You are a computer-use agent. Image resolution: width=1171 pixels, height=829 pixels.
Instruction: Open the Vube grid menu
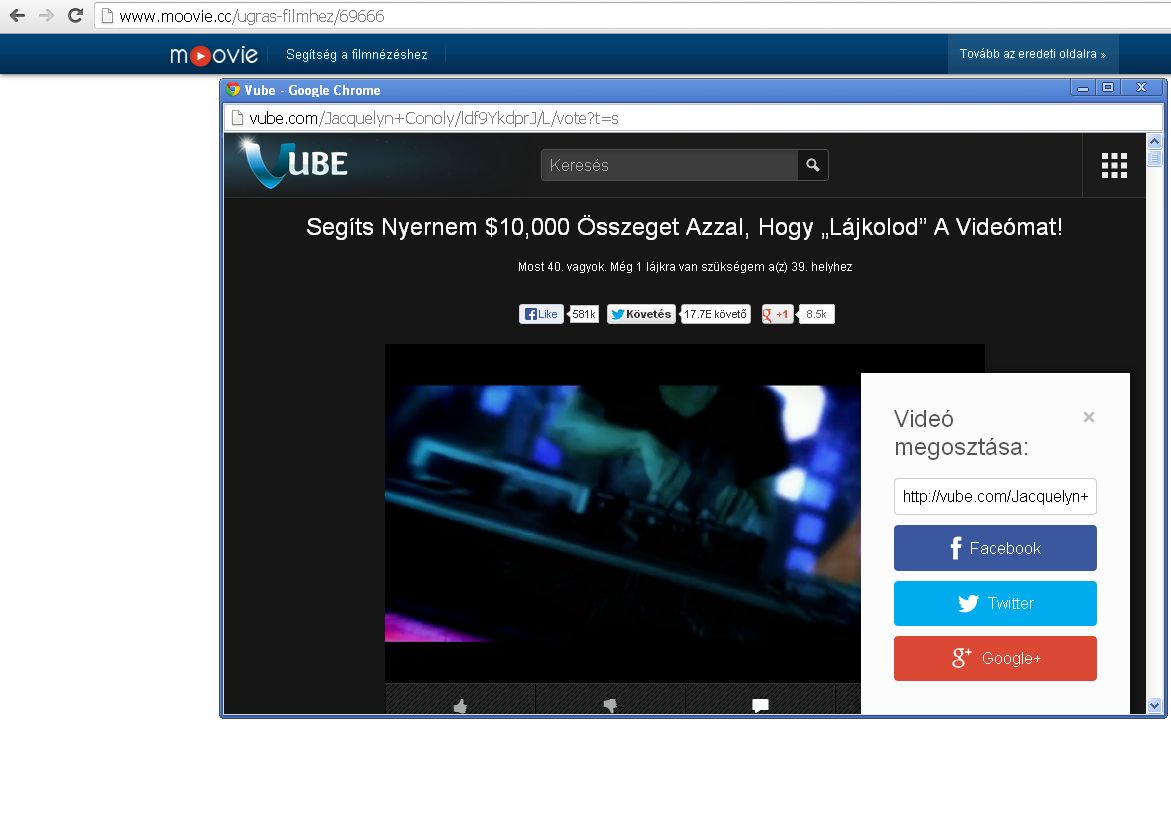[1114, 165]
